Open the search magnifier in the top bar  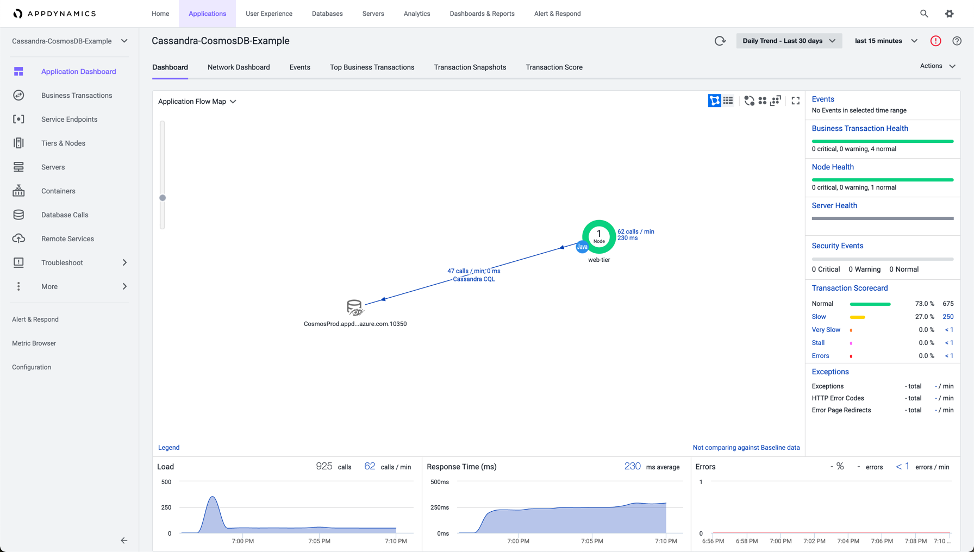tap(924, 14)
